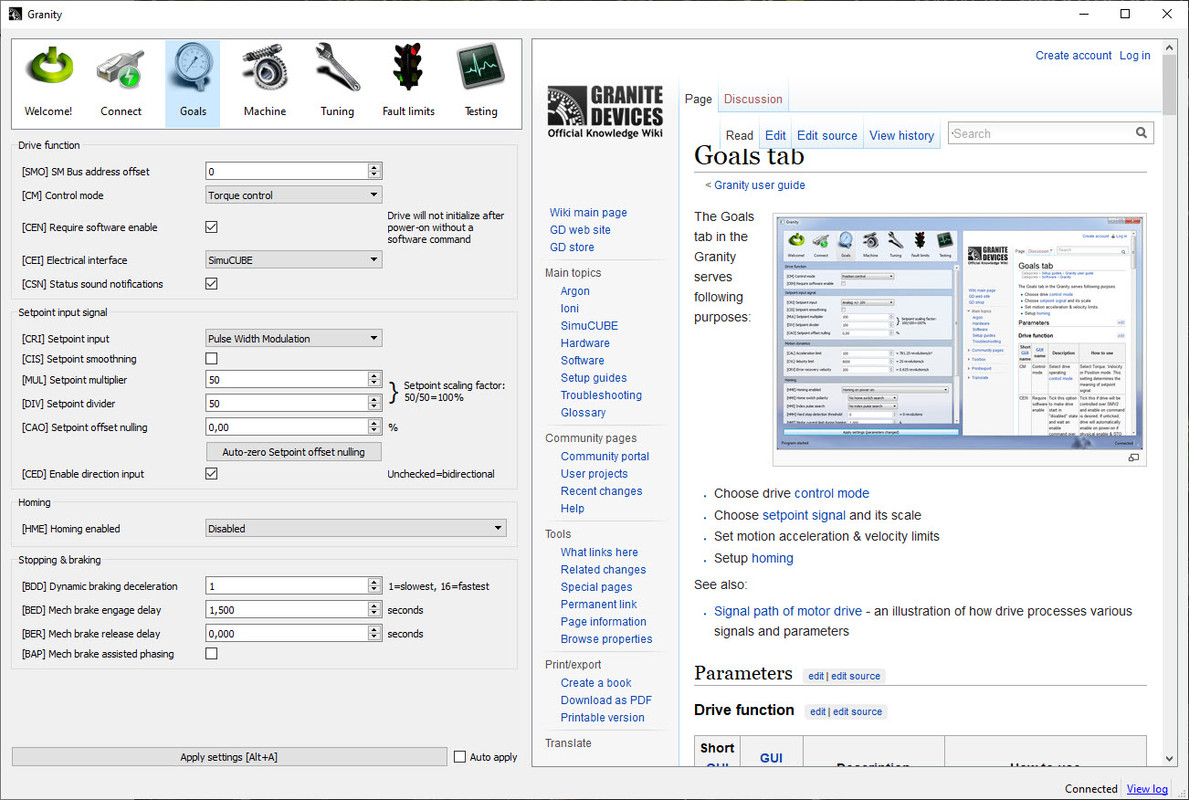
Task: Enable Setpoint smoothing checkbox
Action: [212, 359]
